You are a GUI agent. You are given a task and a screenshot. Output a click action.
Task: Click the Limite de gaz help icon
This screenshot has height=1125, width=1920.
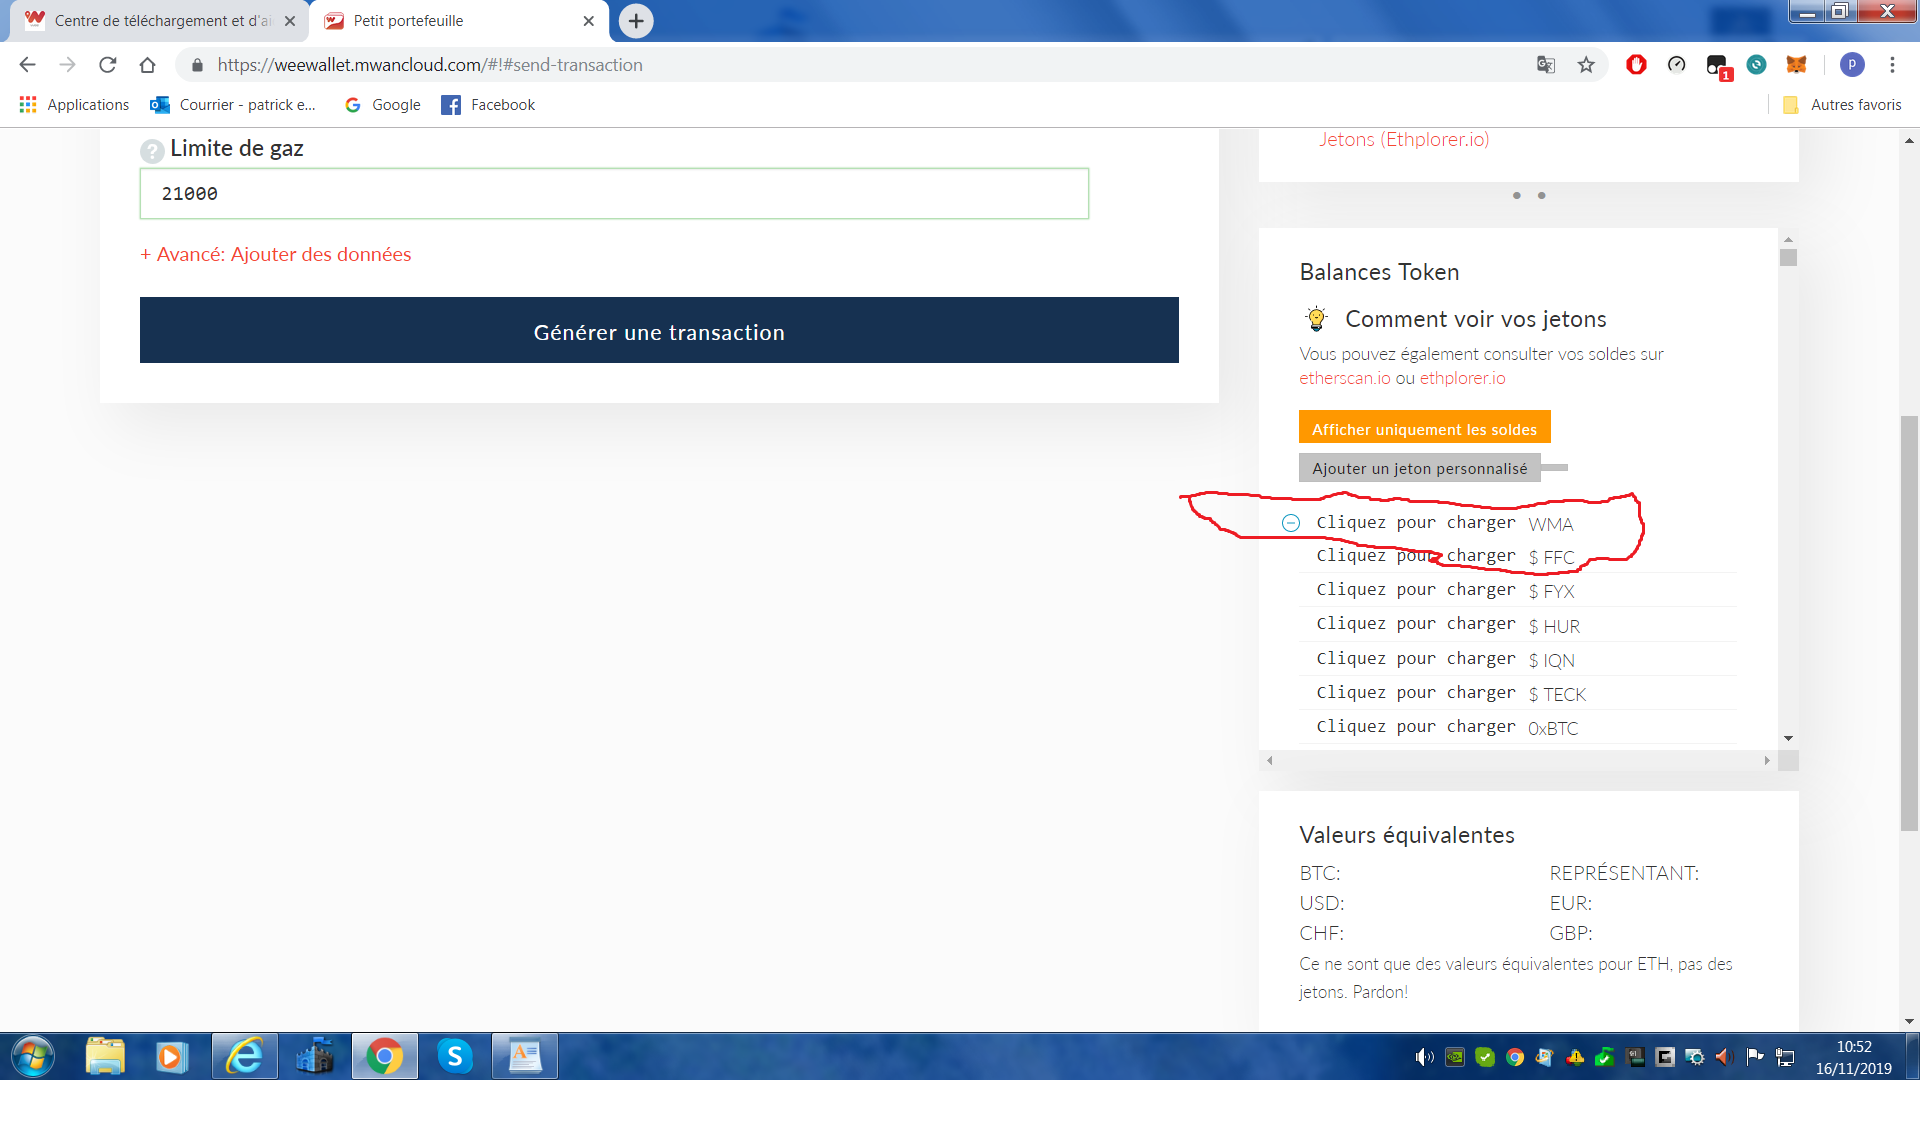pyautogui.click(x=152, y=151)
